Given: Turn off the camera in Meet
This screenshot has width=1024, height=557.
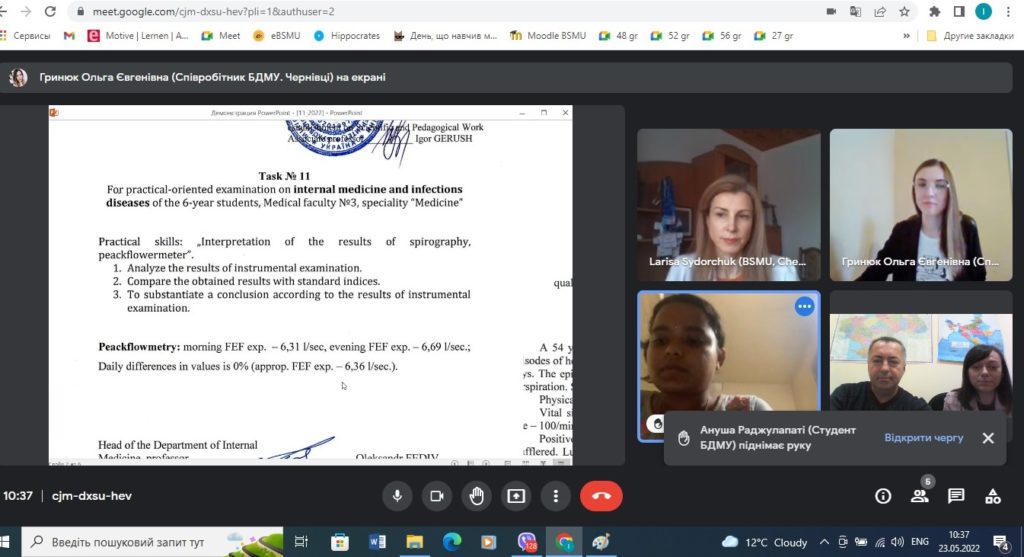Looking at the screenshot, I should [437, 496].
